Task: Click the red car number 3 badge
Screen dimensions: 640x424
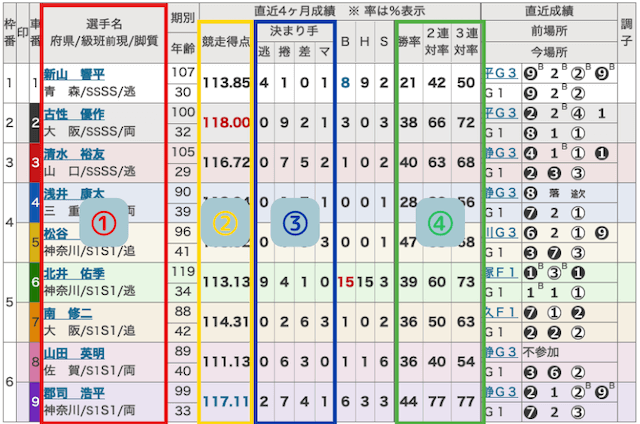Action: (x=35, y=162)
